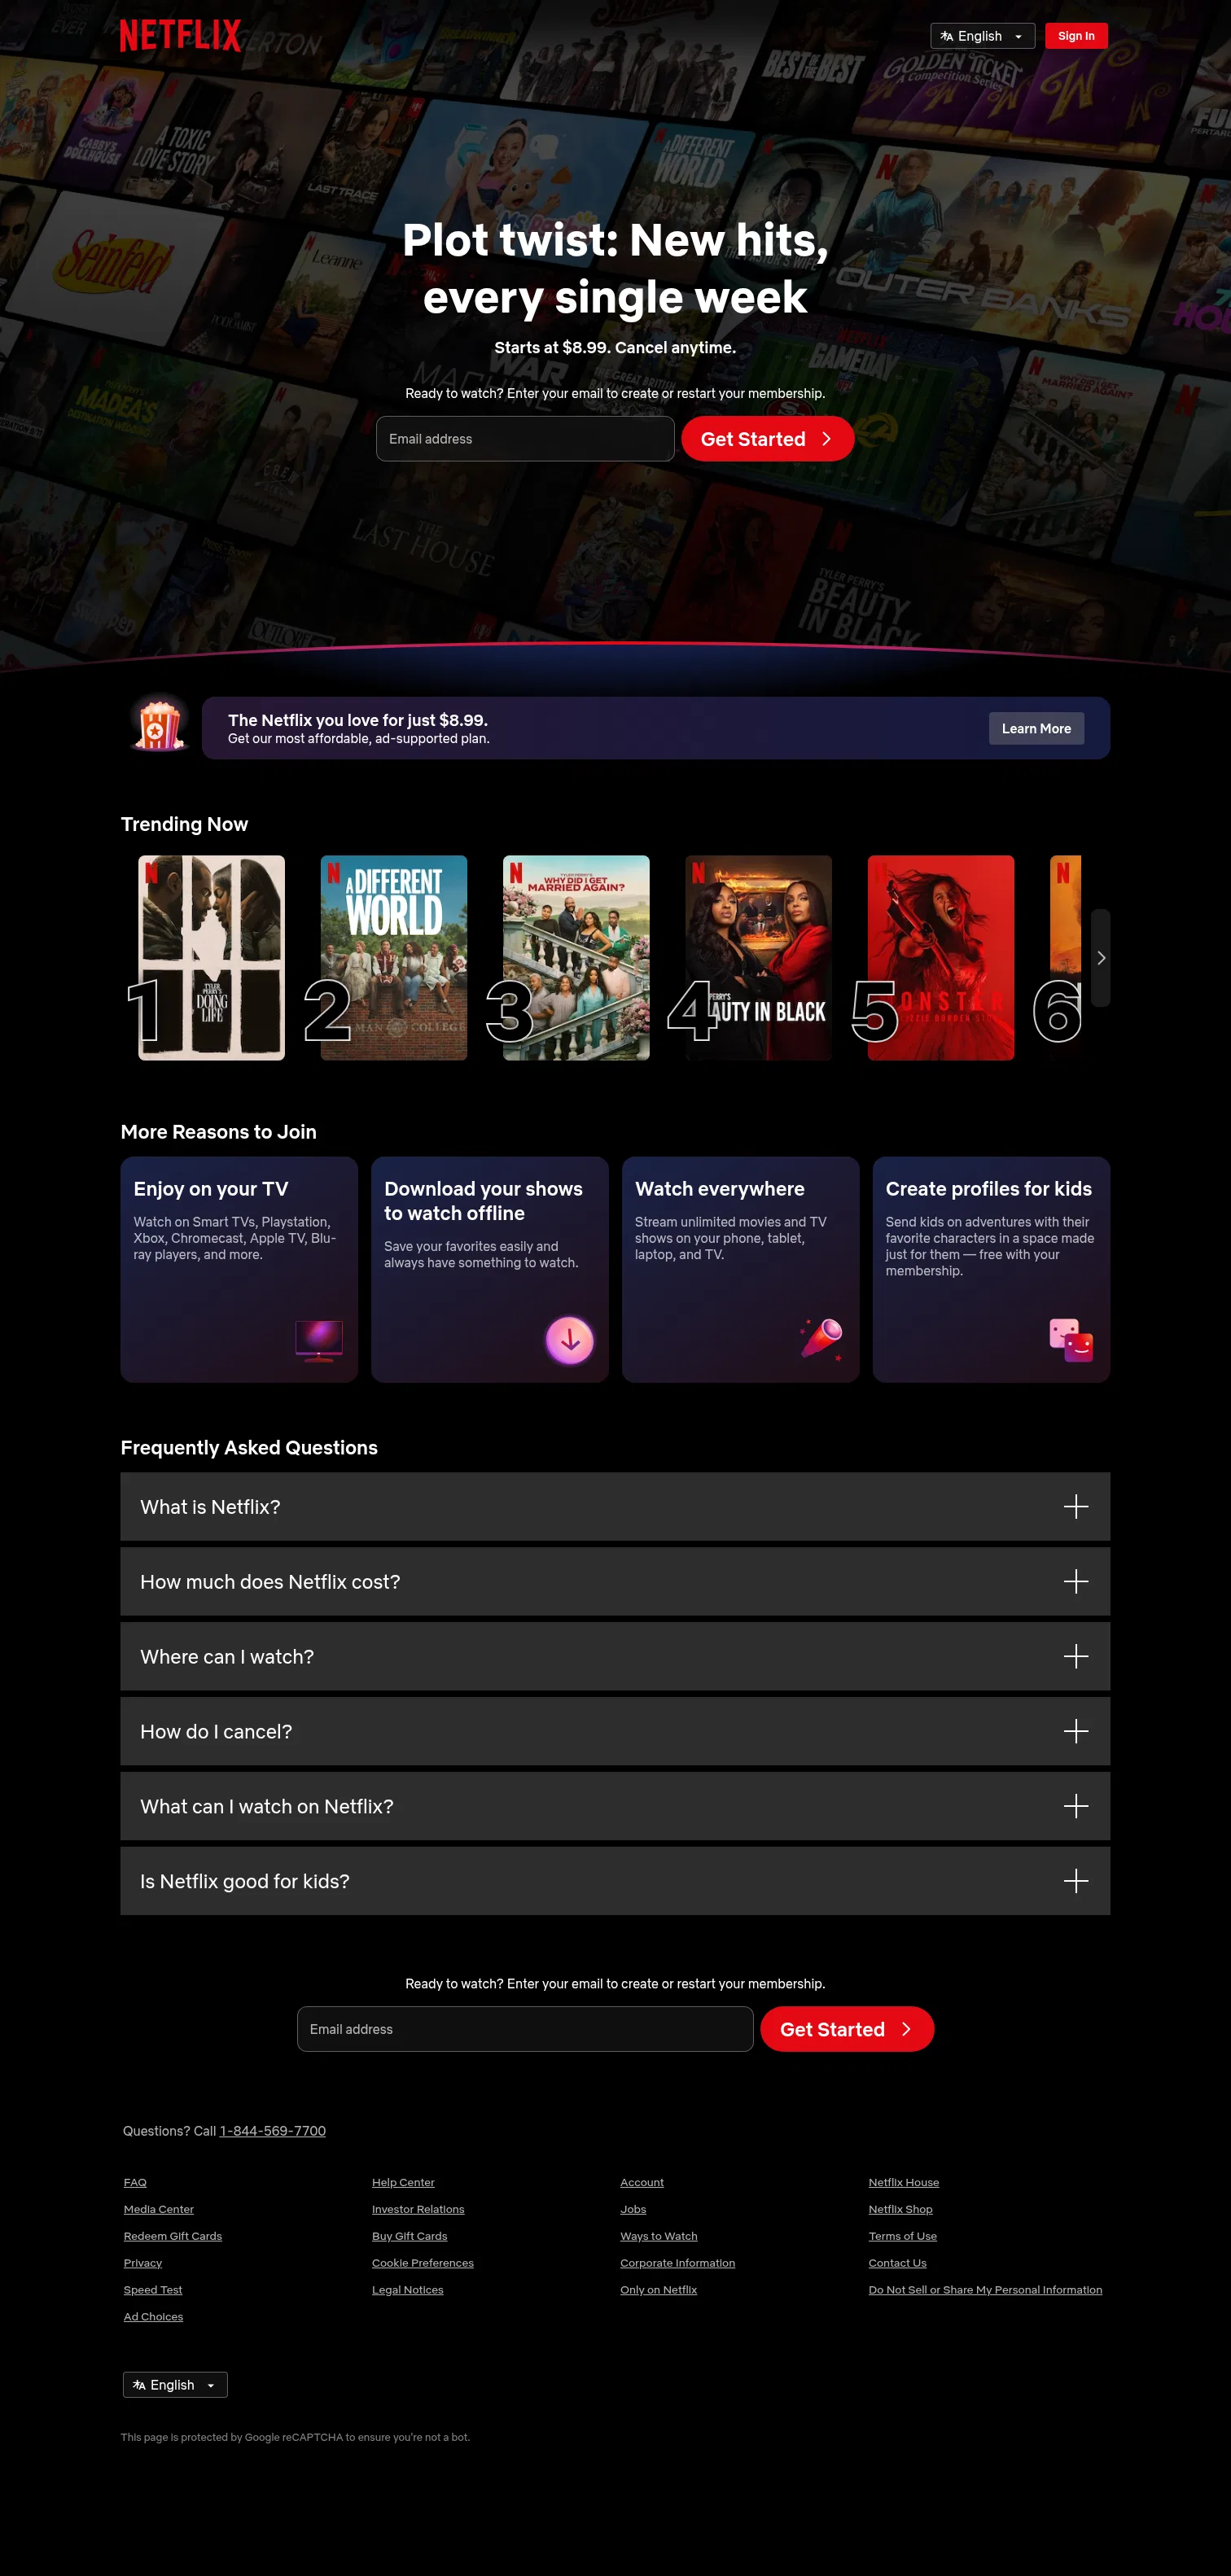The width and height of the screenshot is (1231, 2576).
Task: Open Beauty in Black poster
Action: [x=759, y=958]
